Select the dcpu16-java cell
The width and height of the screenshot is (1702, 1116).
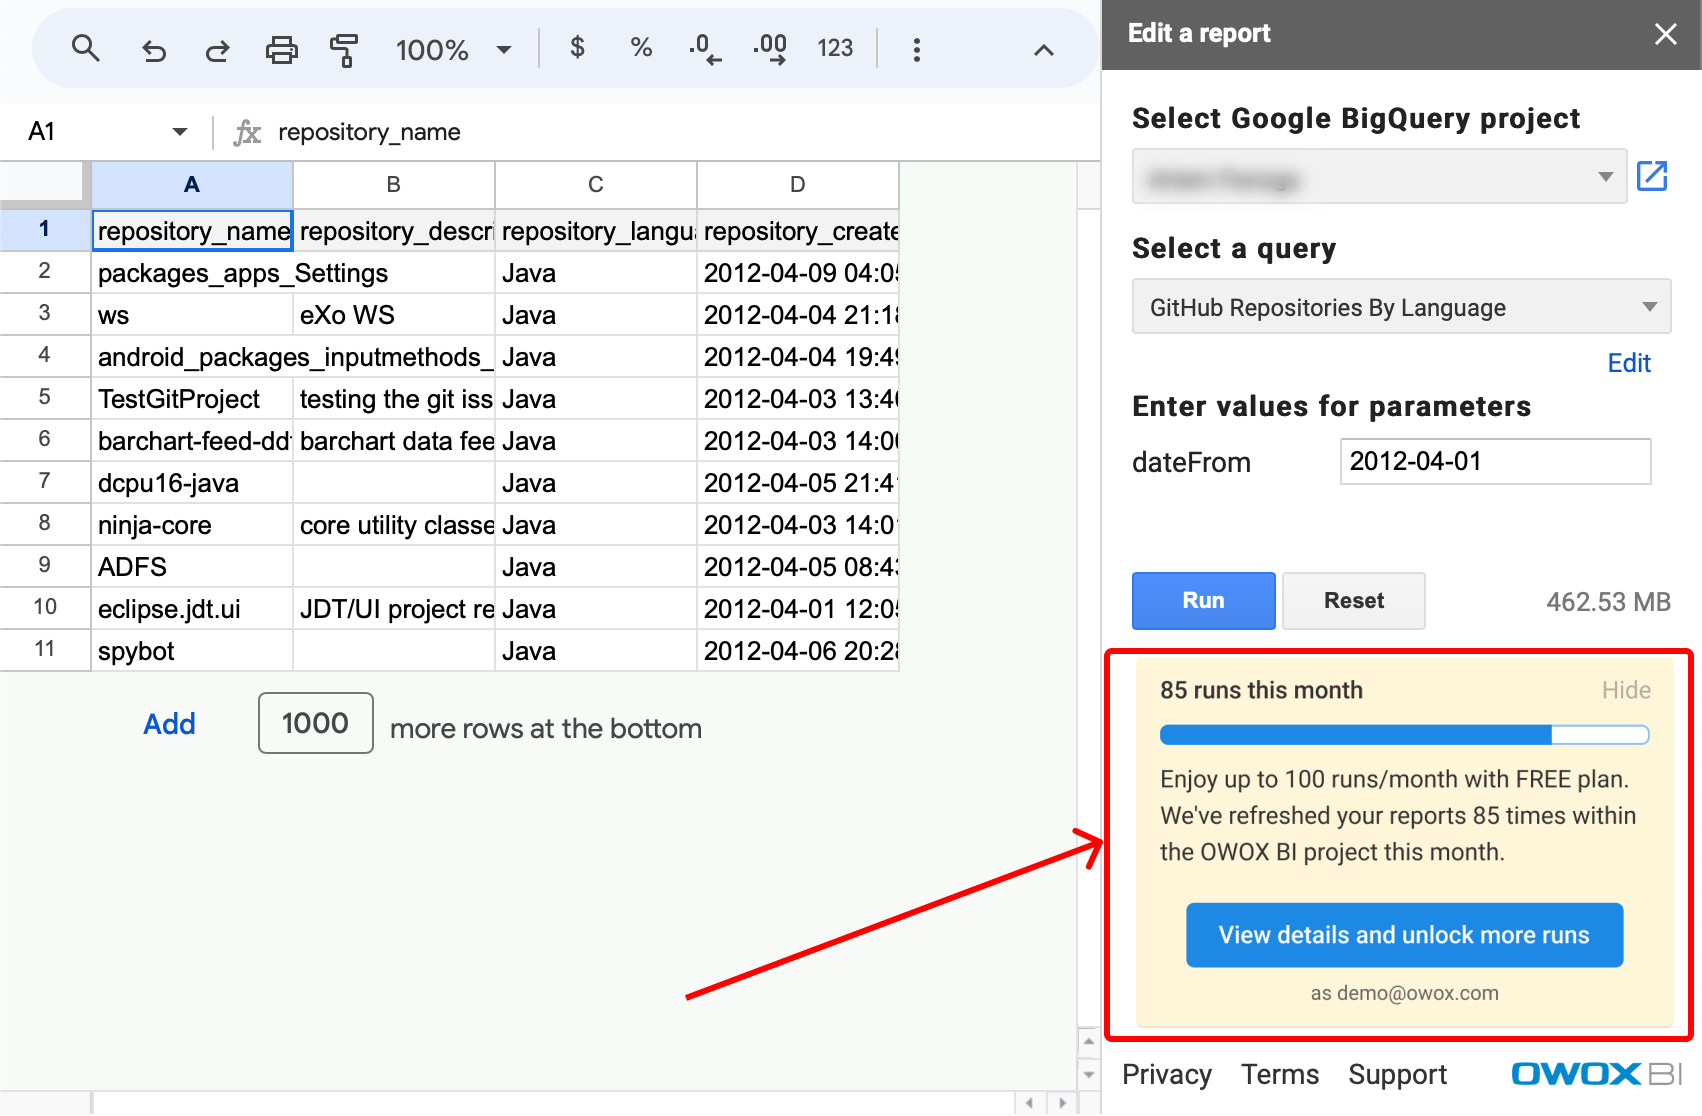tap(192, 483)
